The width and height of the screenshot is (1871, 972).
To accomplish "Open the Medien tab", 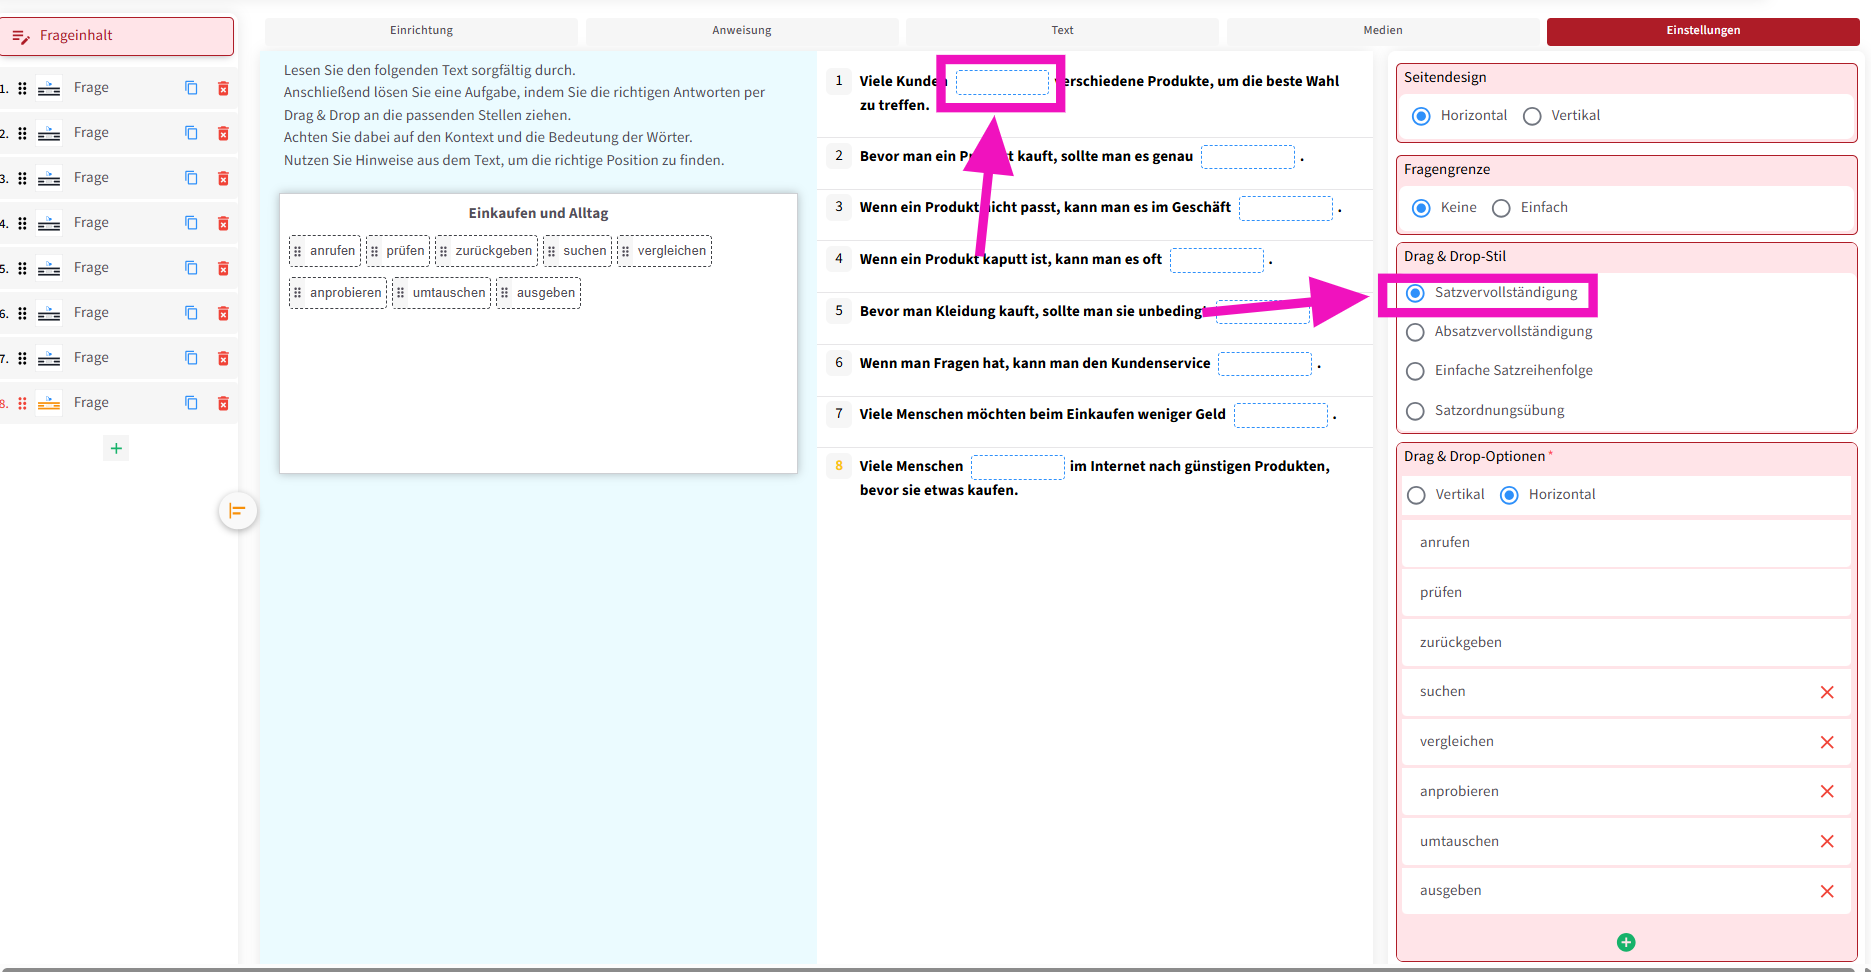I will [1382, 30].
